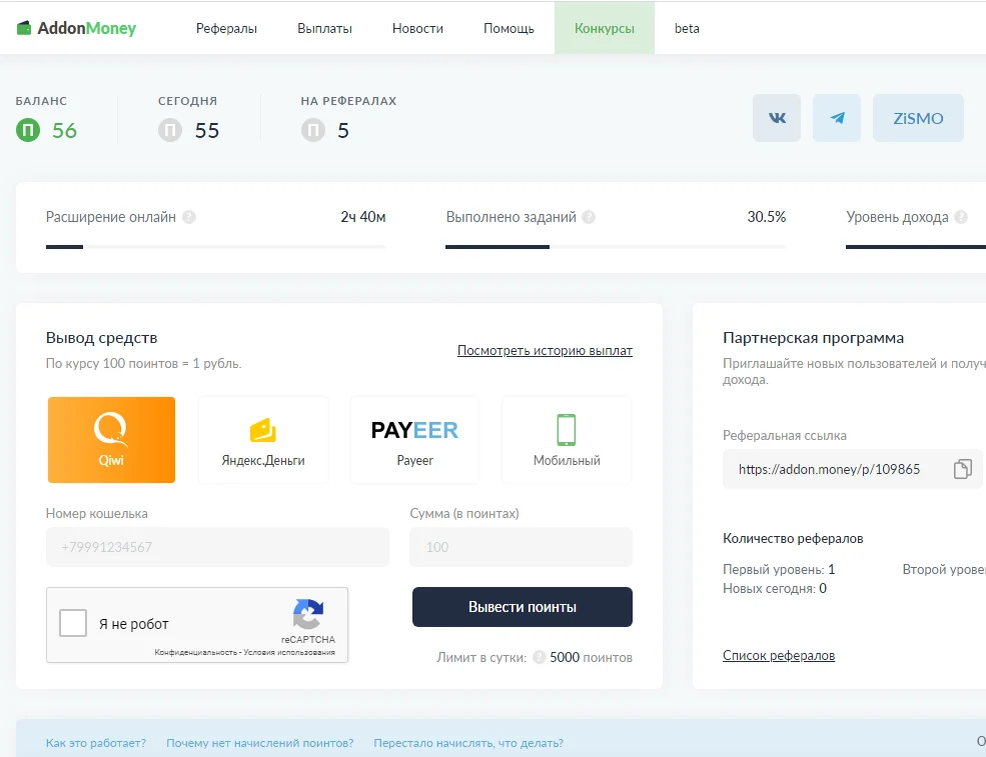986x757 pixels.
Task: Show help for Лимит в сутки
Action: [x=539, y=657]
